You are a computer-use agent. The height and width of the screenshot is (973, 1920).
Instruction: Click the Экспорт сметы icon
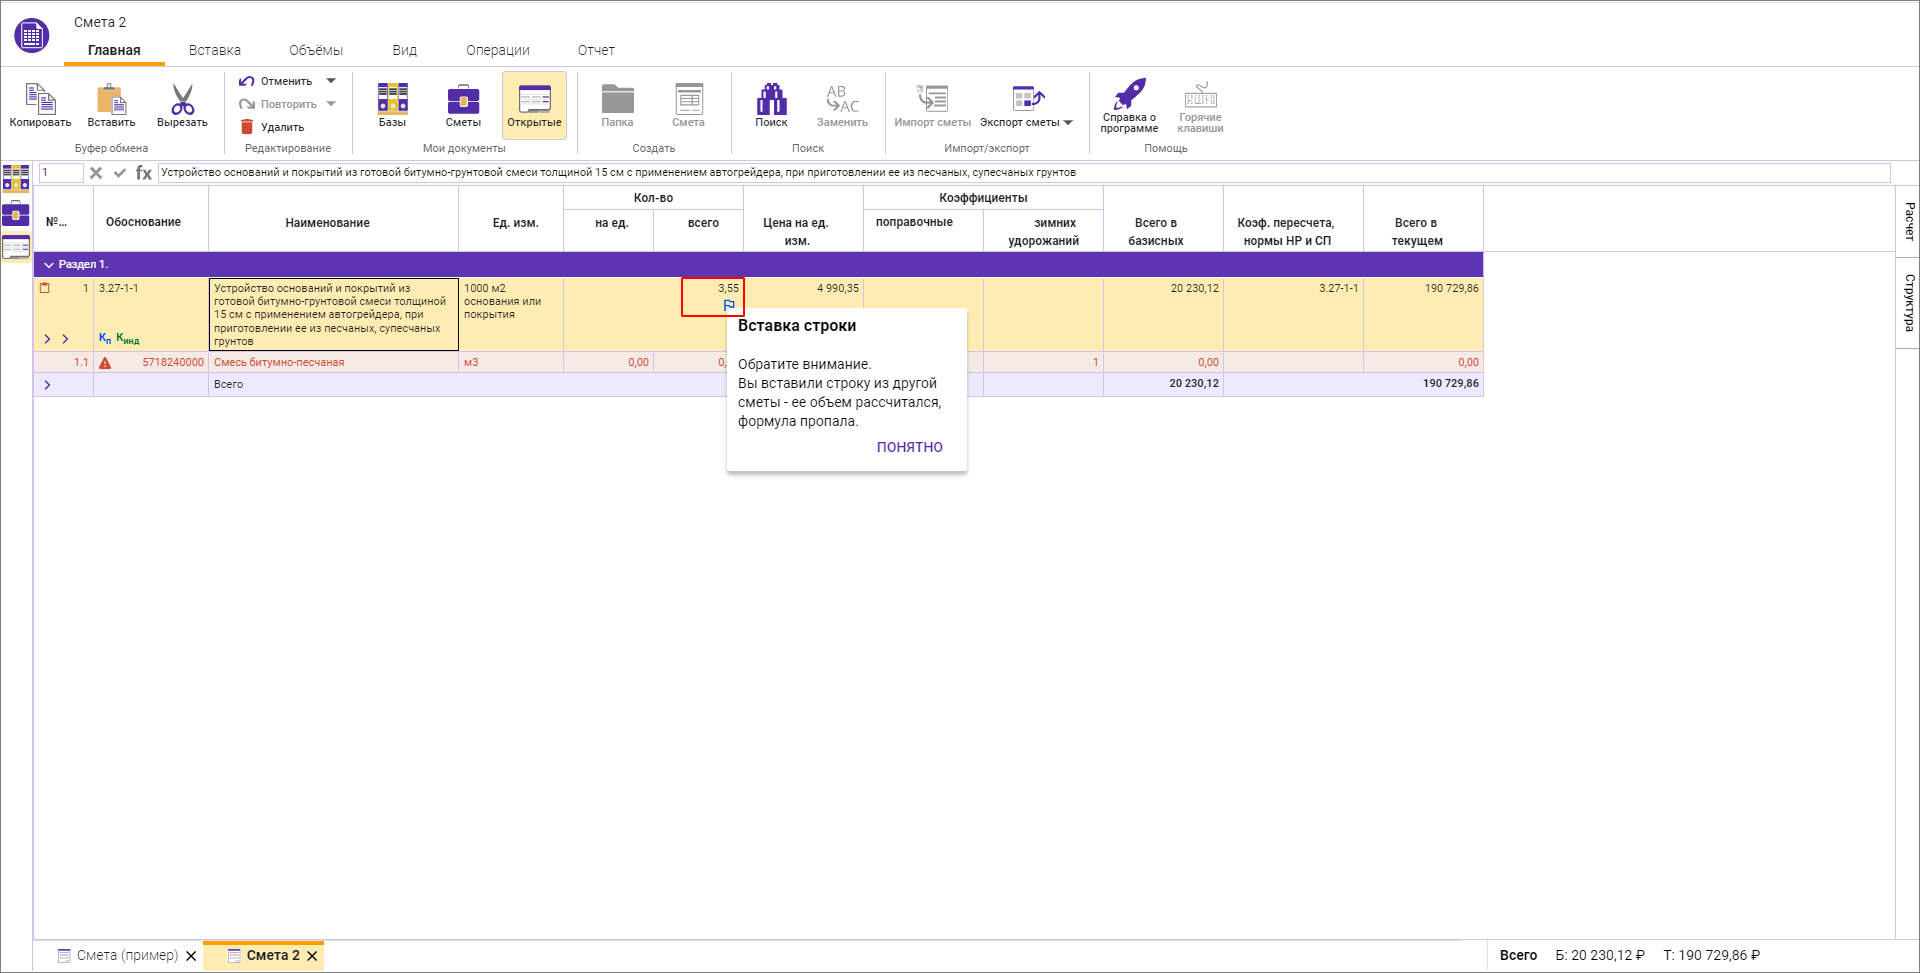[1027, 99]
